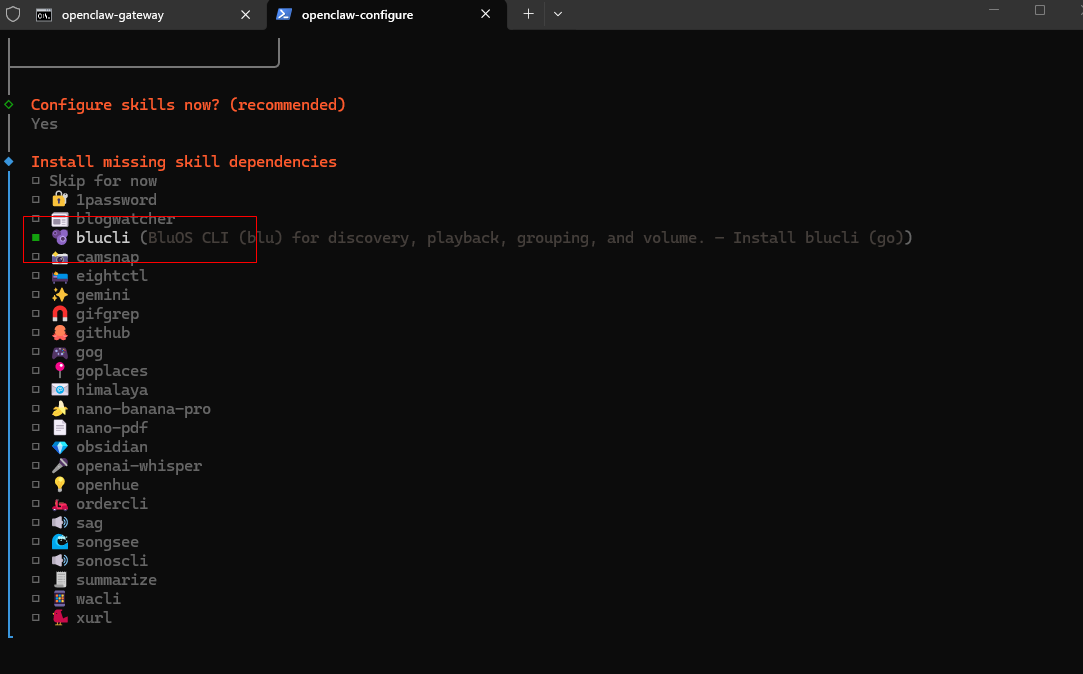Click the github octopus emoji icon
The width and height of the screenshot is (1083, 674).
click(60, 333)
